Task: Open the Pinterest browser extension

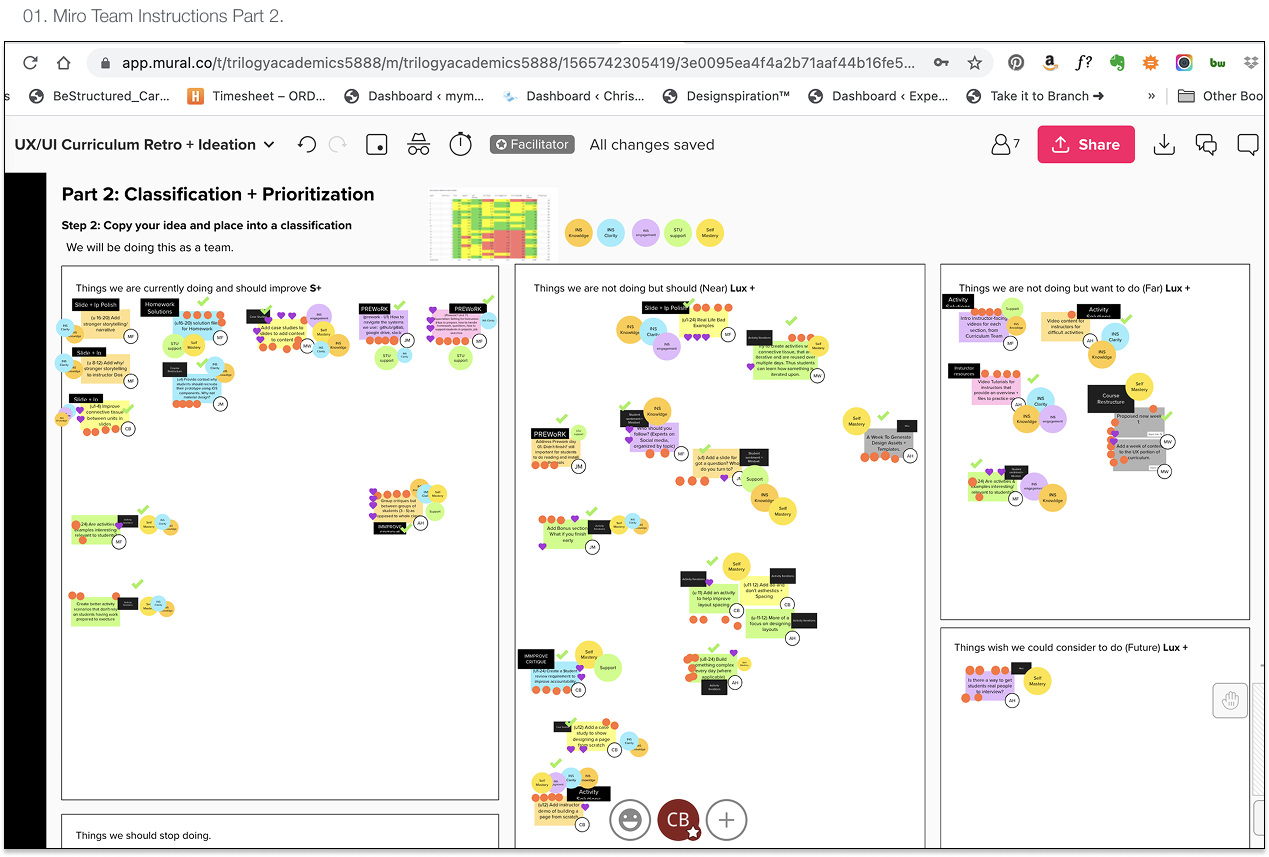Action: [x=1016, y=63]
